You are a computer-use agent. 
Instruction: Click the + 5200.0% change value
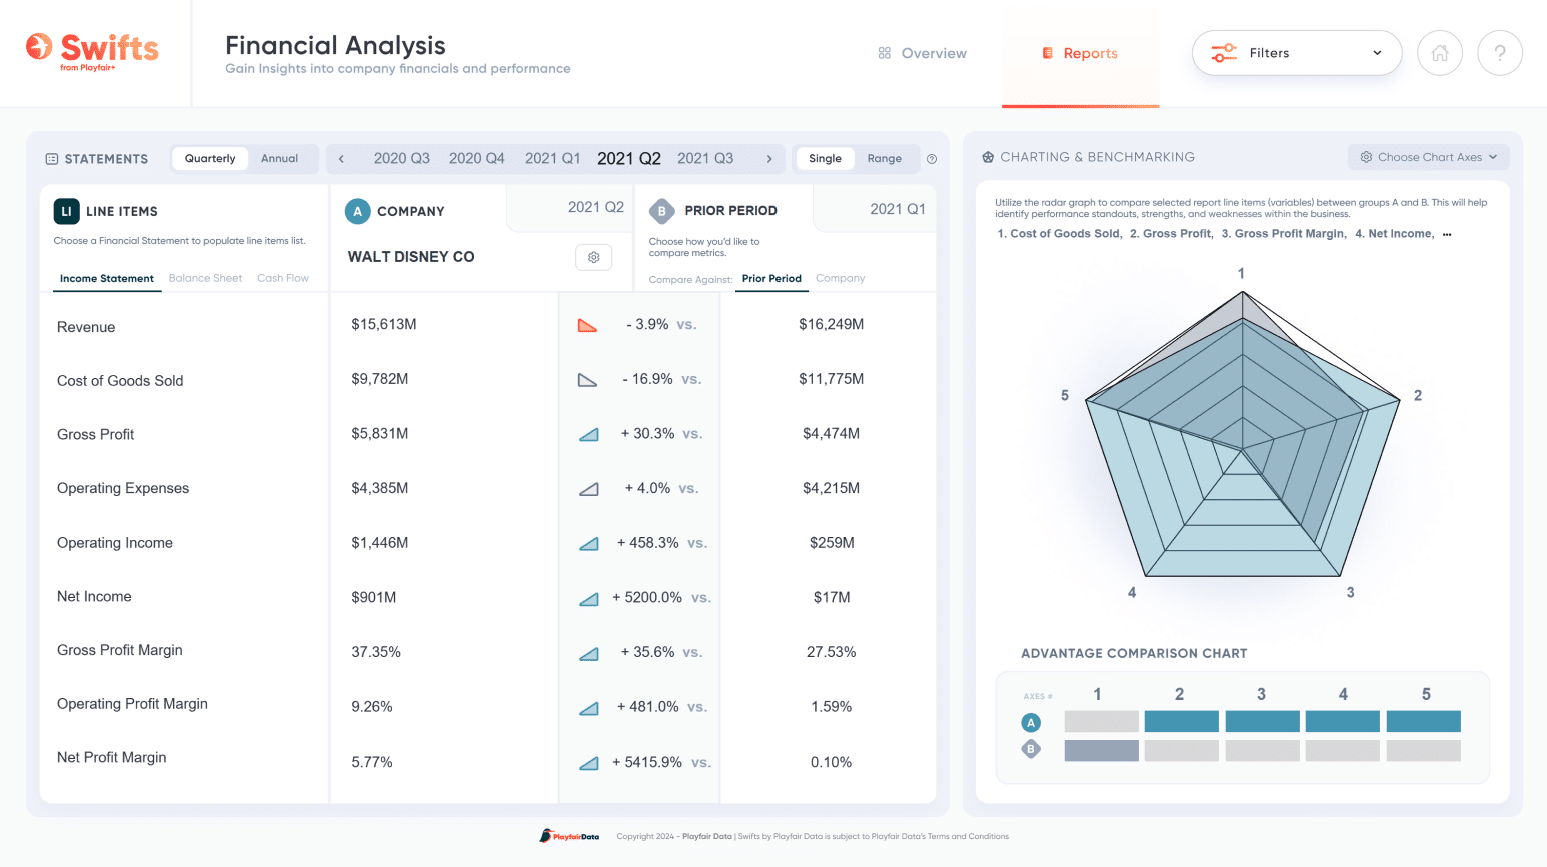coord(647,597)
